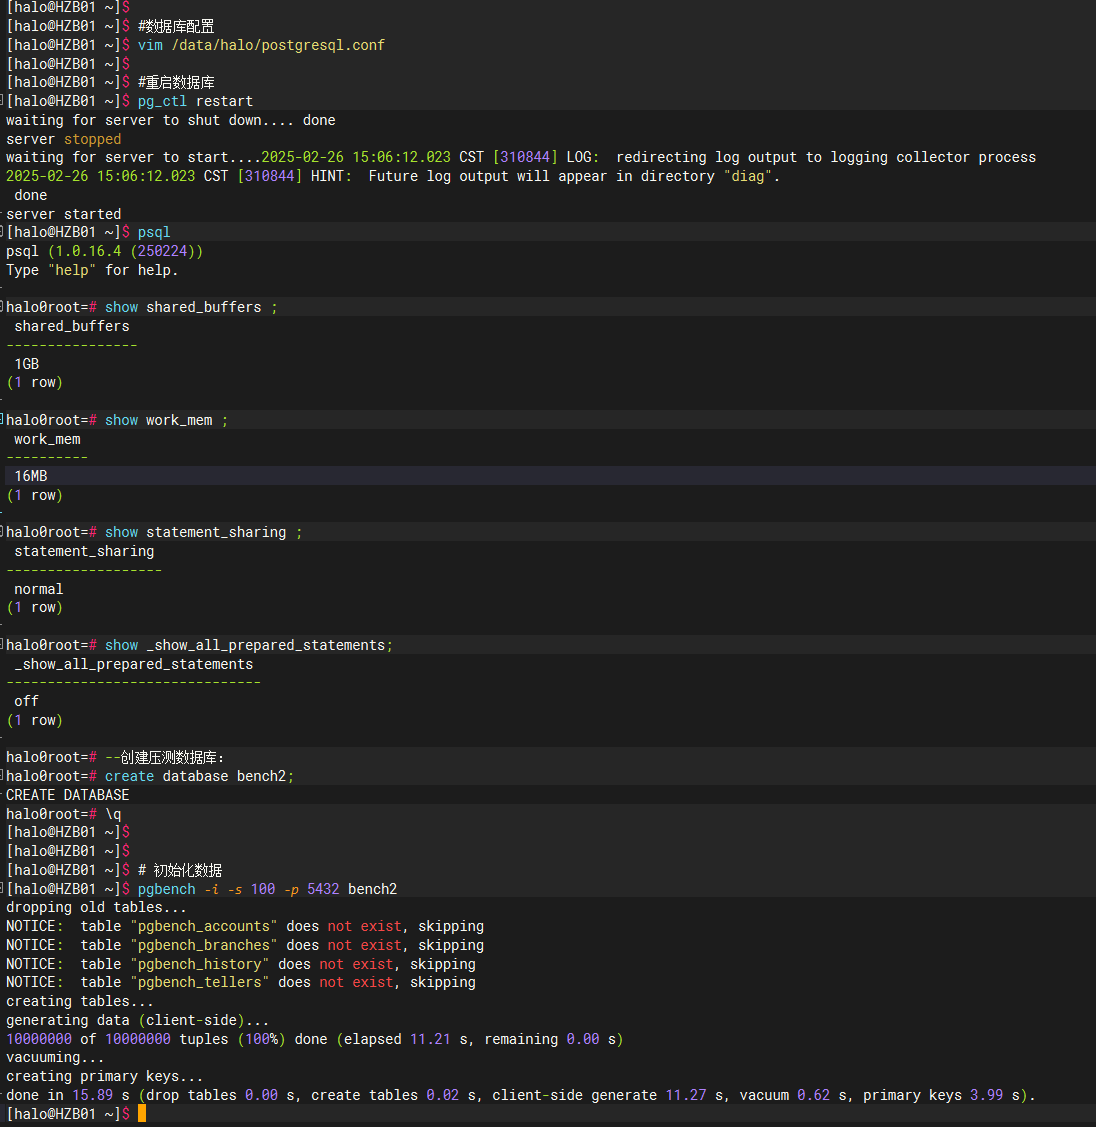The image size is (1096, 1127).
Task: Click the "creating tables..." line
Action: pos(80,1002)
